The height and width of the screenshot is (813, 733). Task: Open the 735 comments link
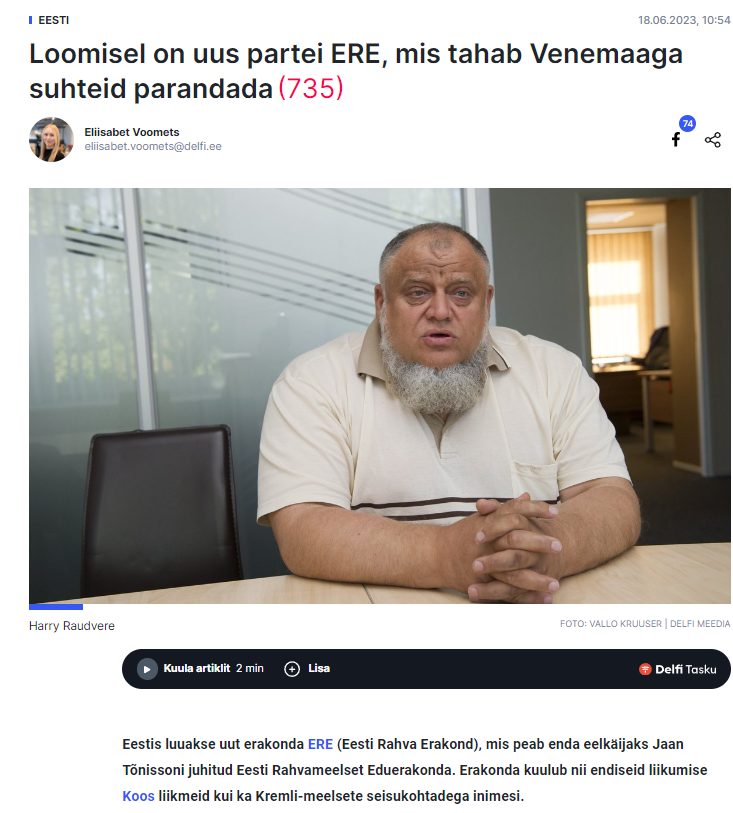point(311,88)
